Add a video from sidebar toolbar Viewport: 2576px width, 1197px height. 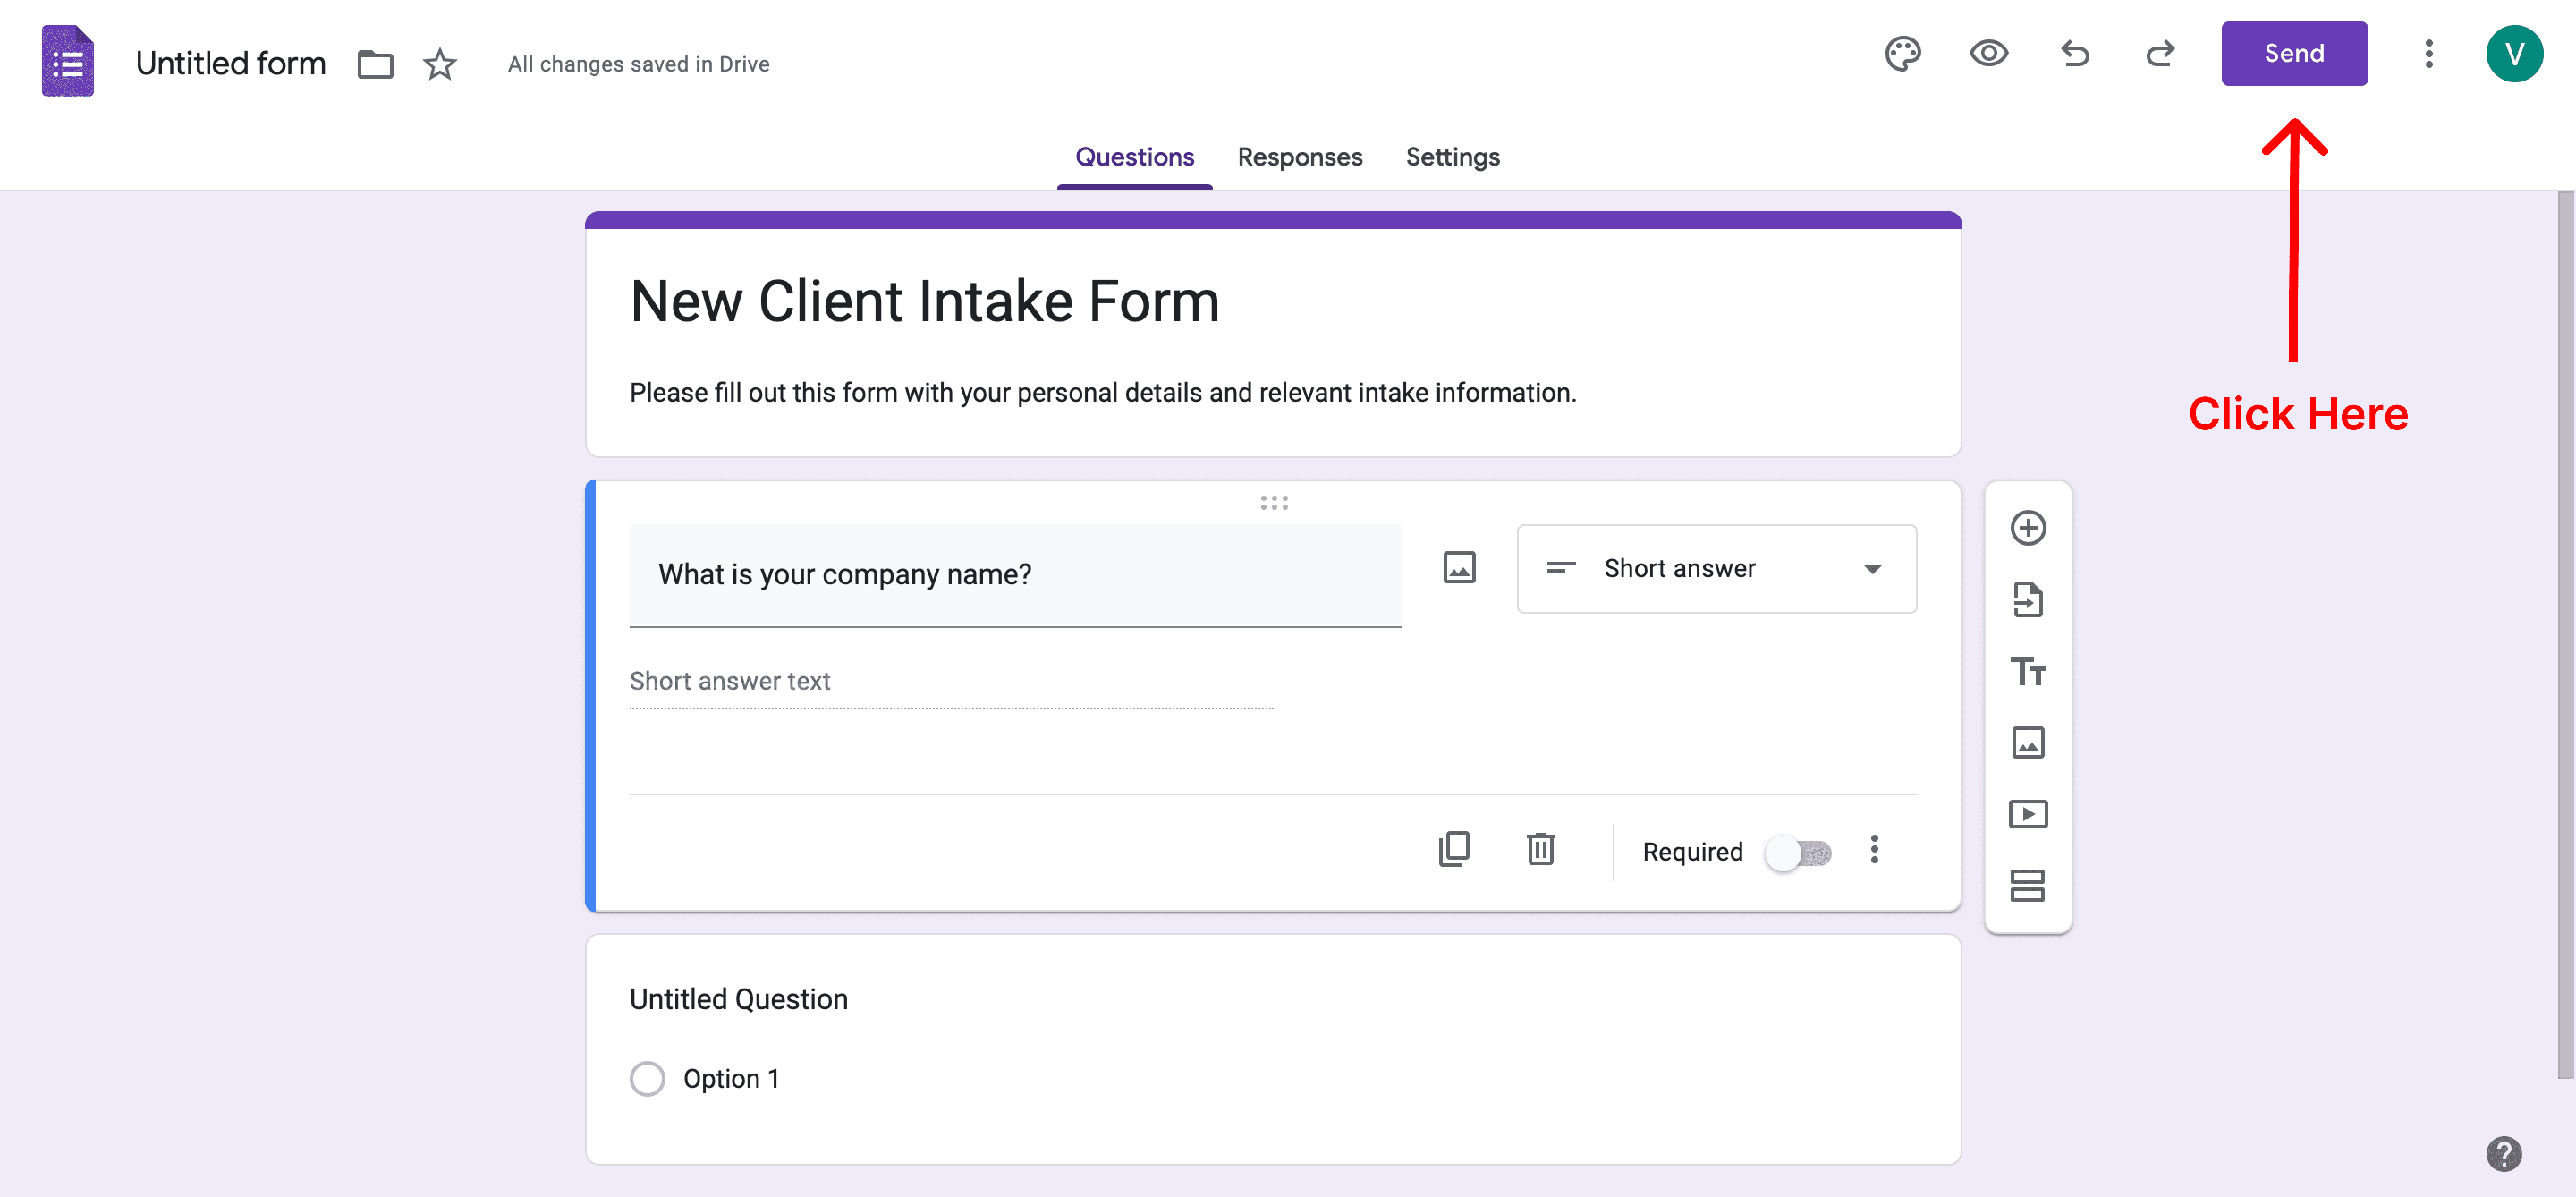click(x=2028, y=814)
